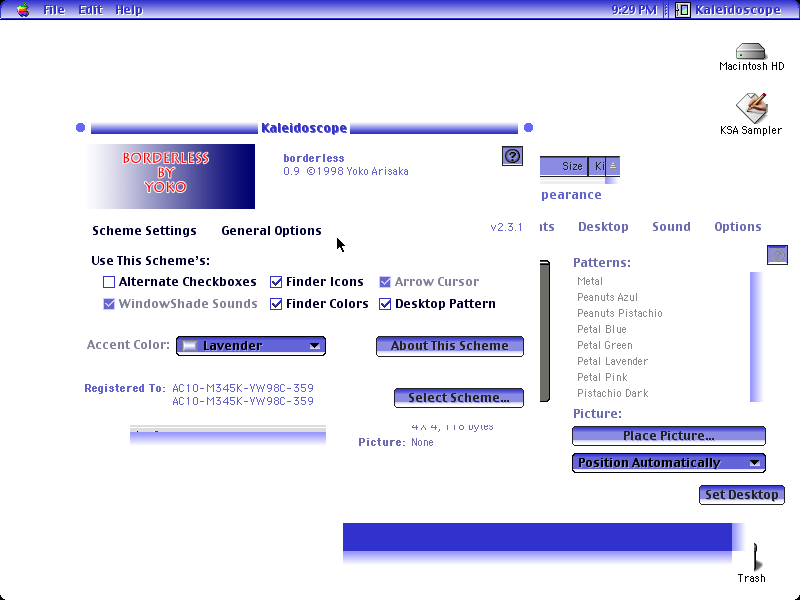Click the About This Scheme button

click(449, 346)
